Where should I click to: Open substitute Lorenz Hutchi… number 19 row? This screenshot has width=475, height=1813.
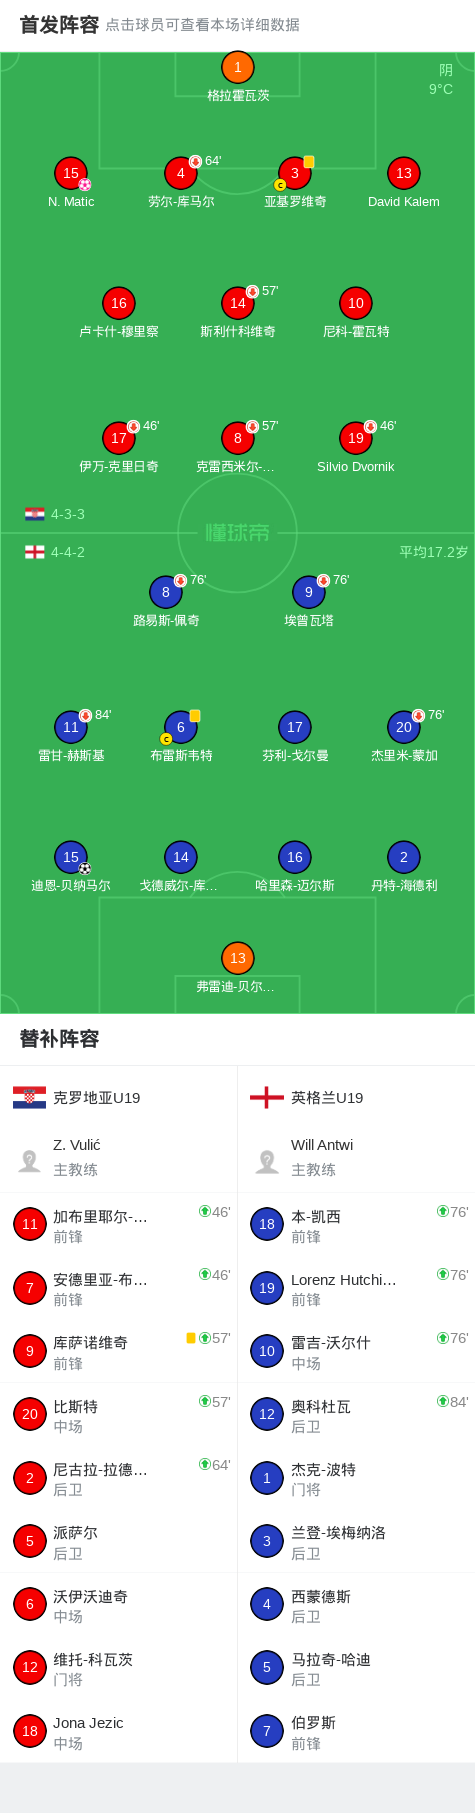tap(356, 1288)
